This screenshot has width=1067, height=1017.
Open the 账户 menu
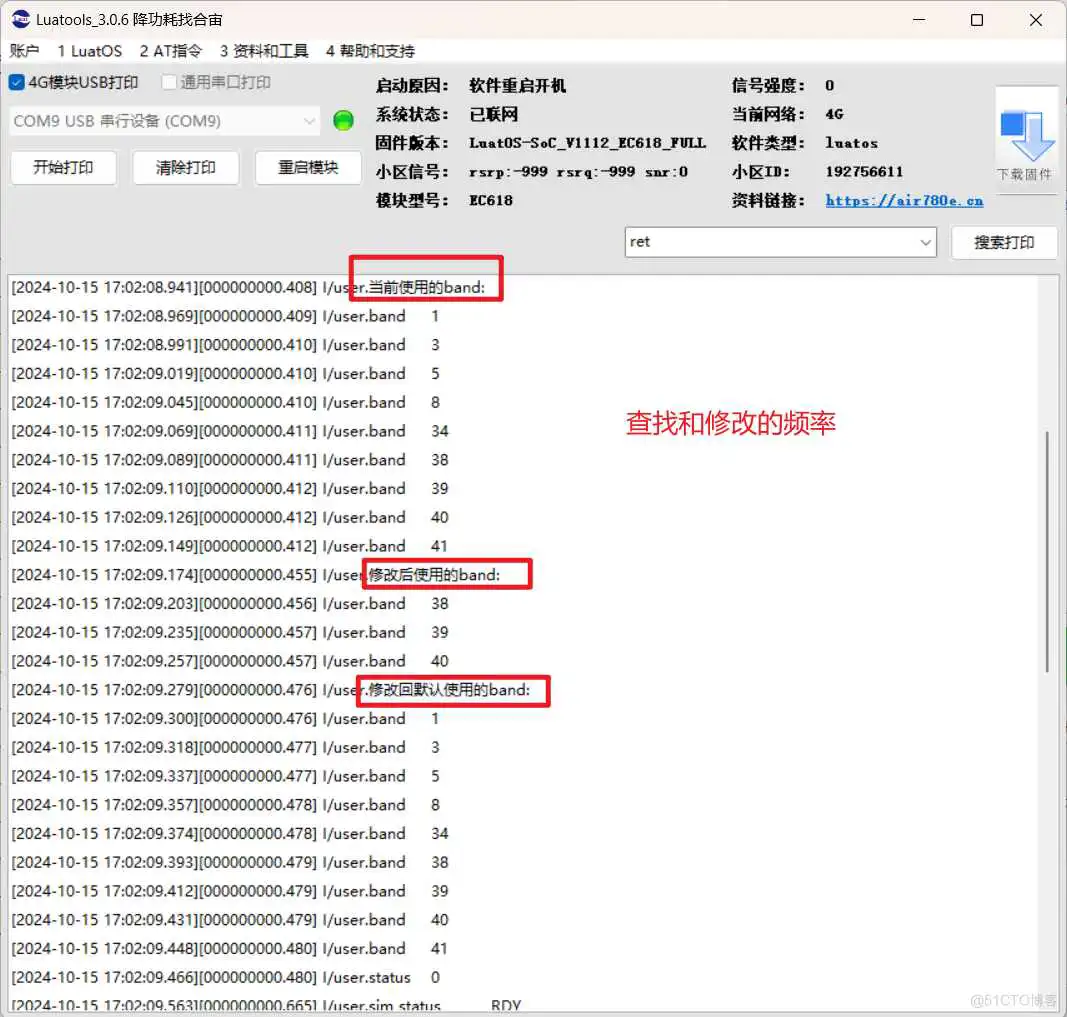24,51
